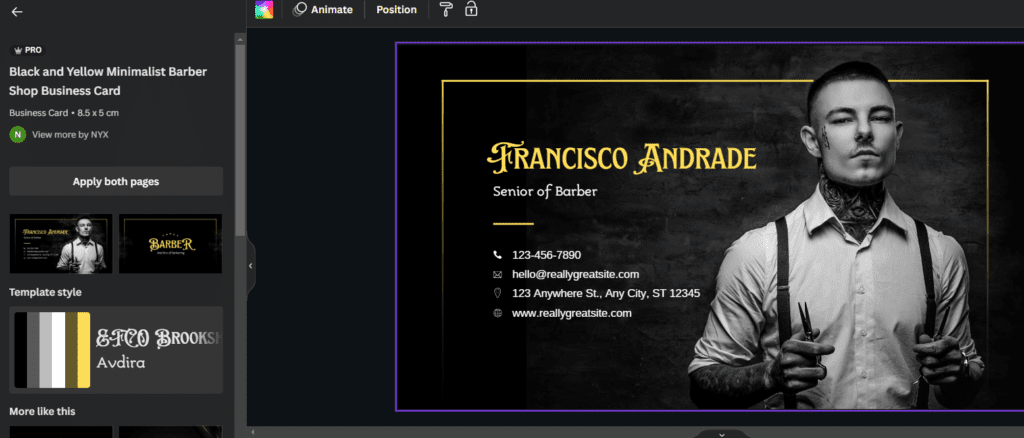Screen dimensions: 1024x438
Task: Click the envelope email icon on card
Action: click(x=498, y=274)
